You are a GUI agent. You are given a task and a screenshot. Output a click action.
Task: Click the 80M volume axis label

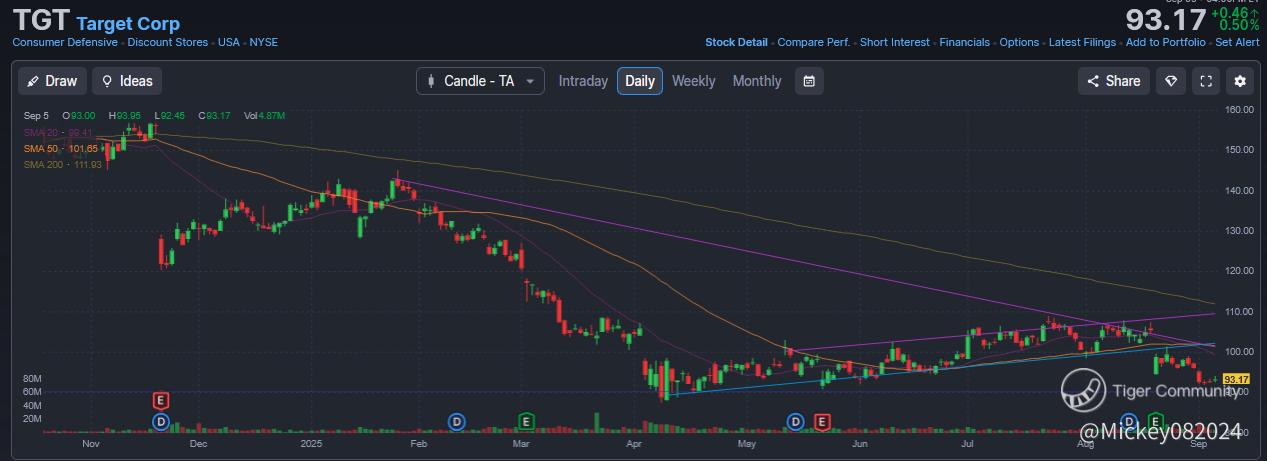[31, 380]
